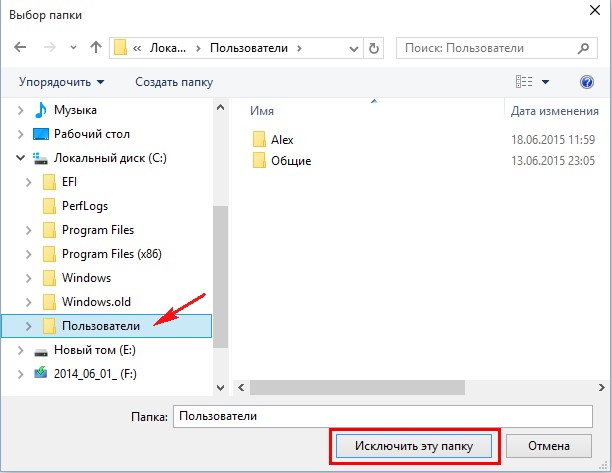
Task: Select 2014_06_01_ (F:) drive
Action: coord(95,374)
